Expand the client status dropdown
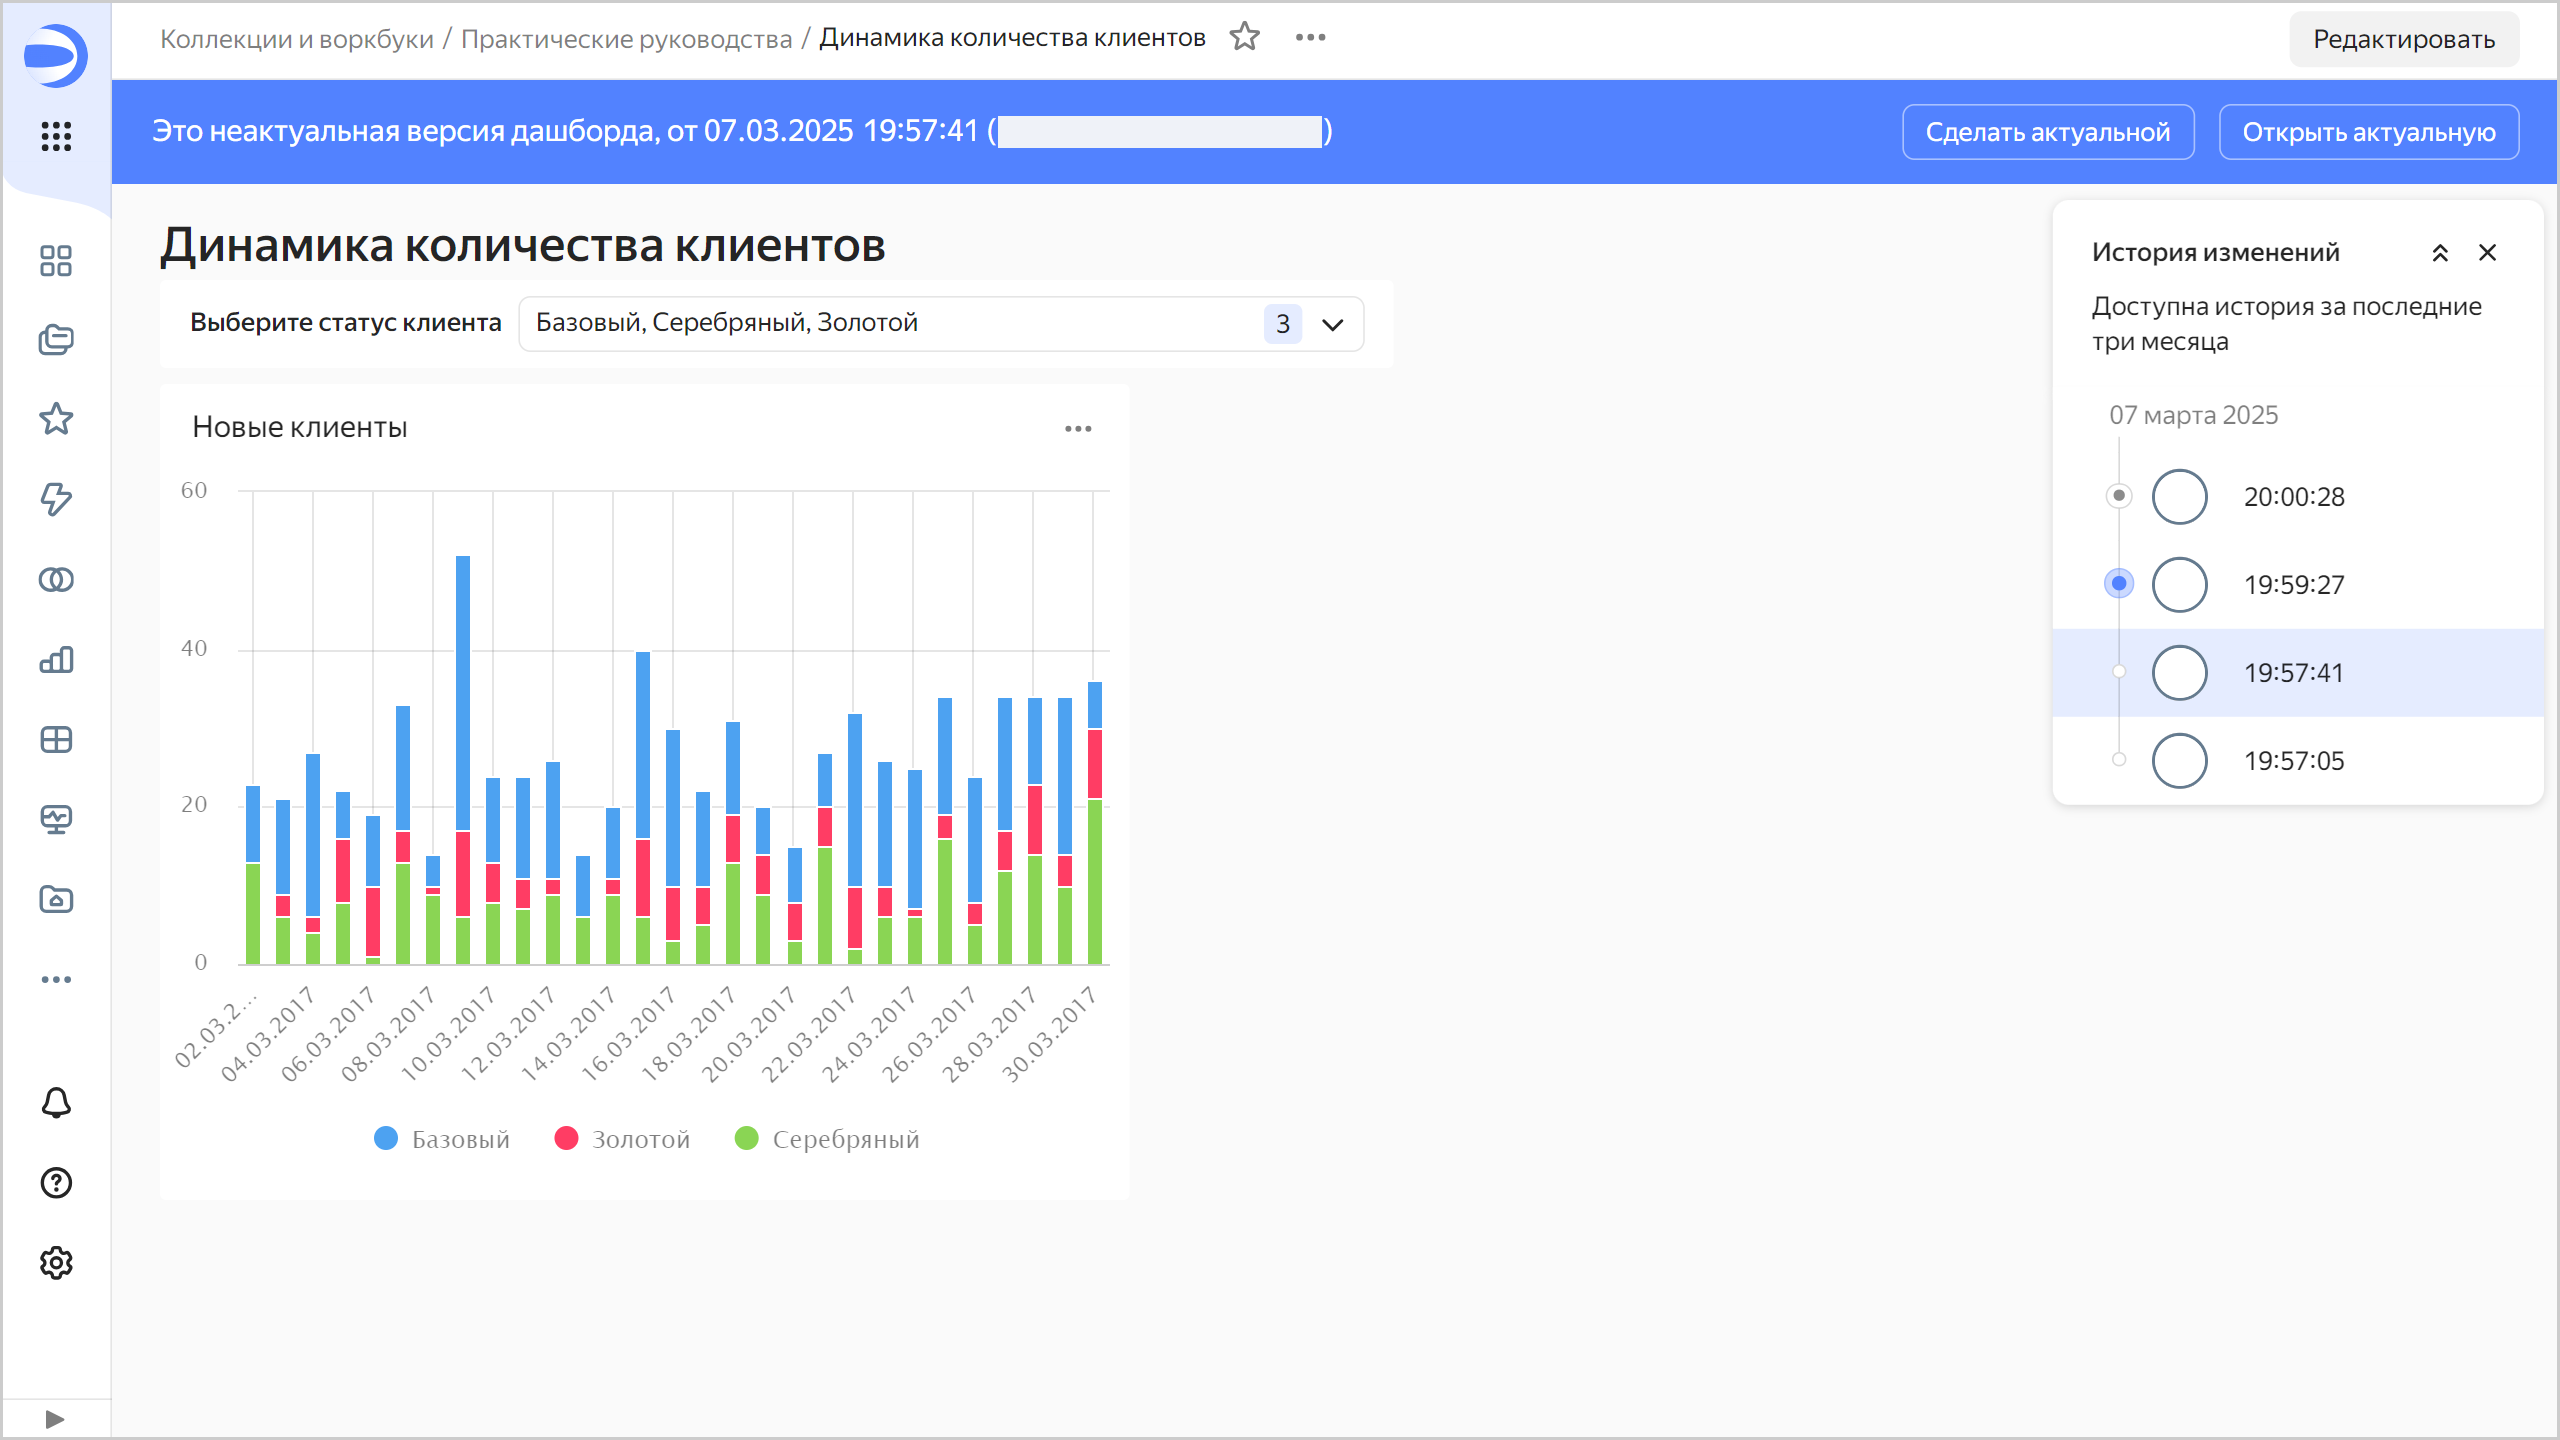This screenshot has width=2560, height=1440. pos(1332,324)
